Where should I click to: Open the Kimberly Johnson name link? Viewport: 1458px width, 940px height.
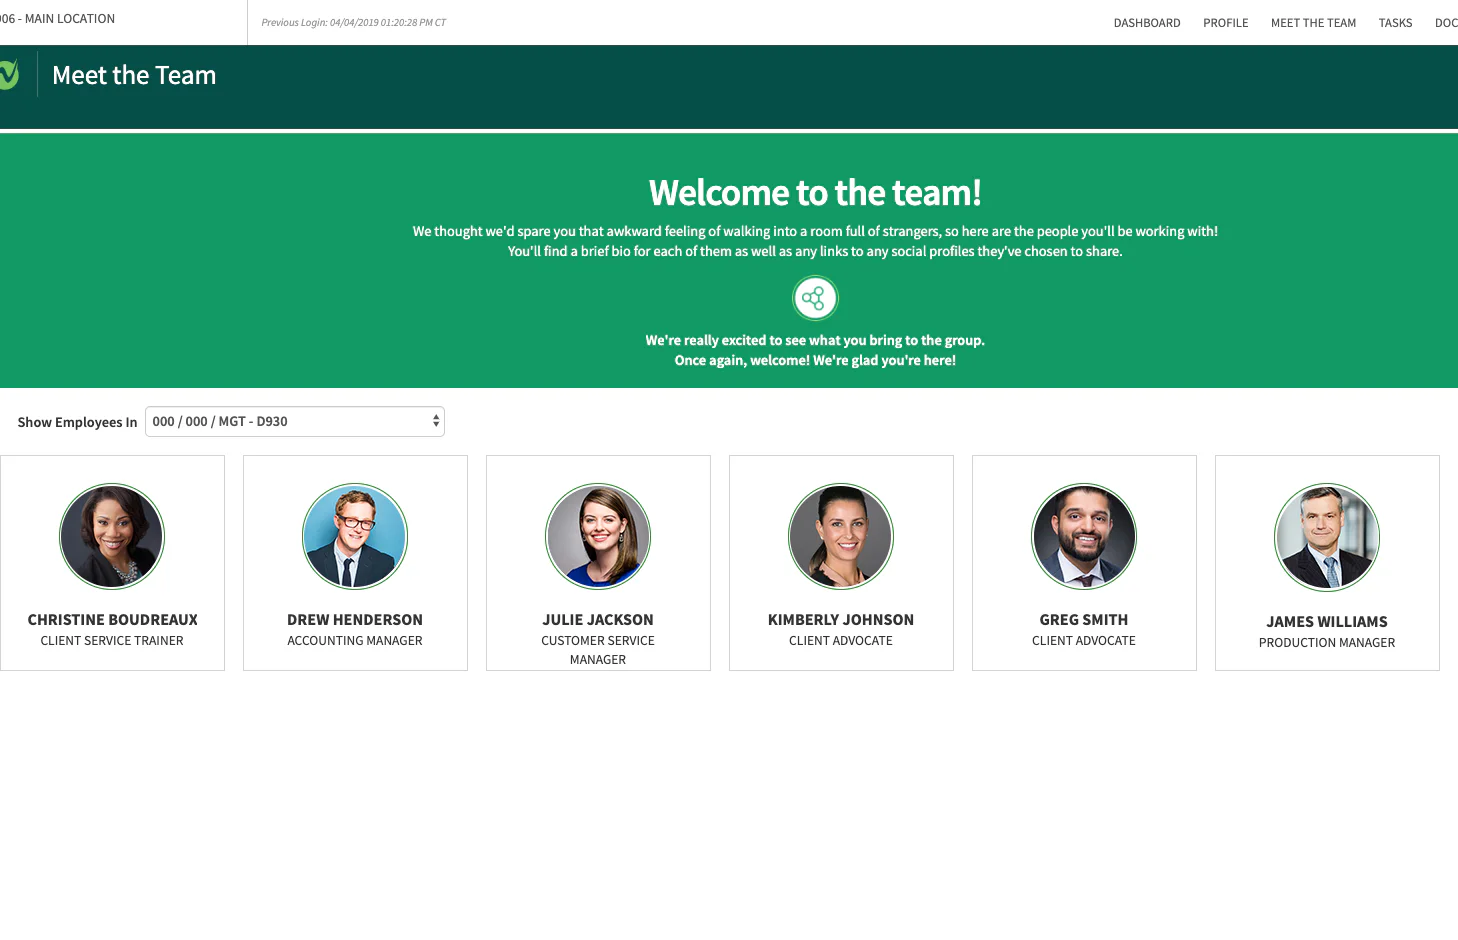click(x=841, y=620)
